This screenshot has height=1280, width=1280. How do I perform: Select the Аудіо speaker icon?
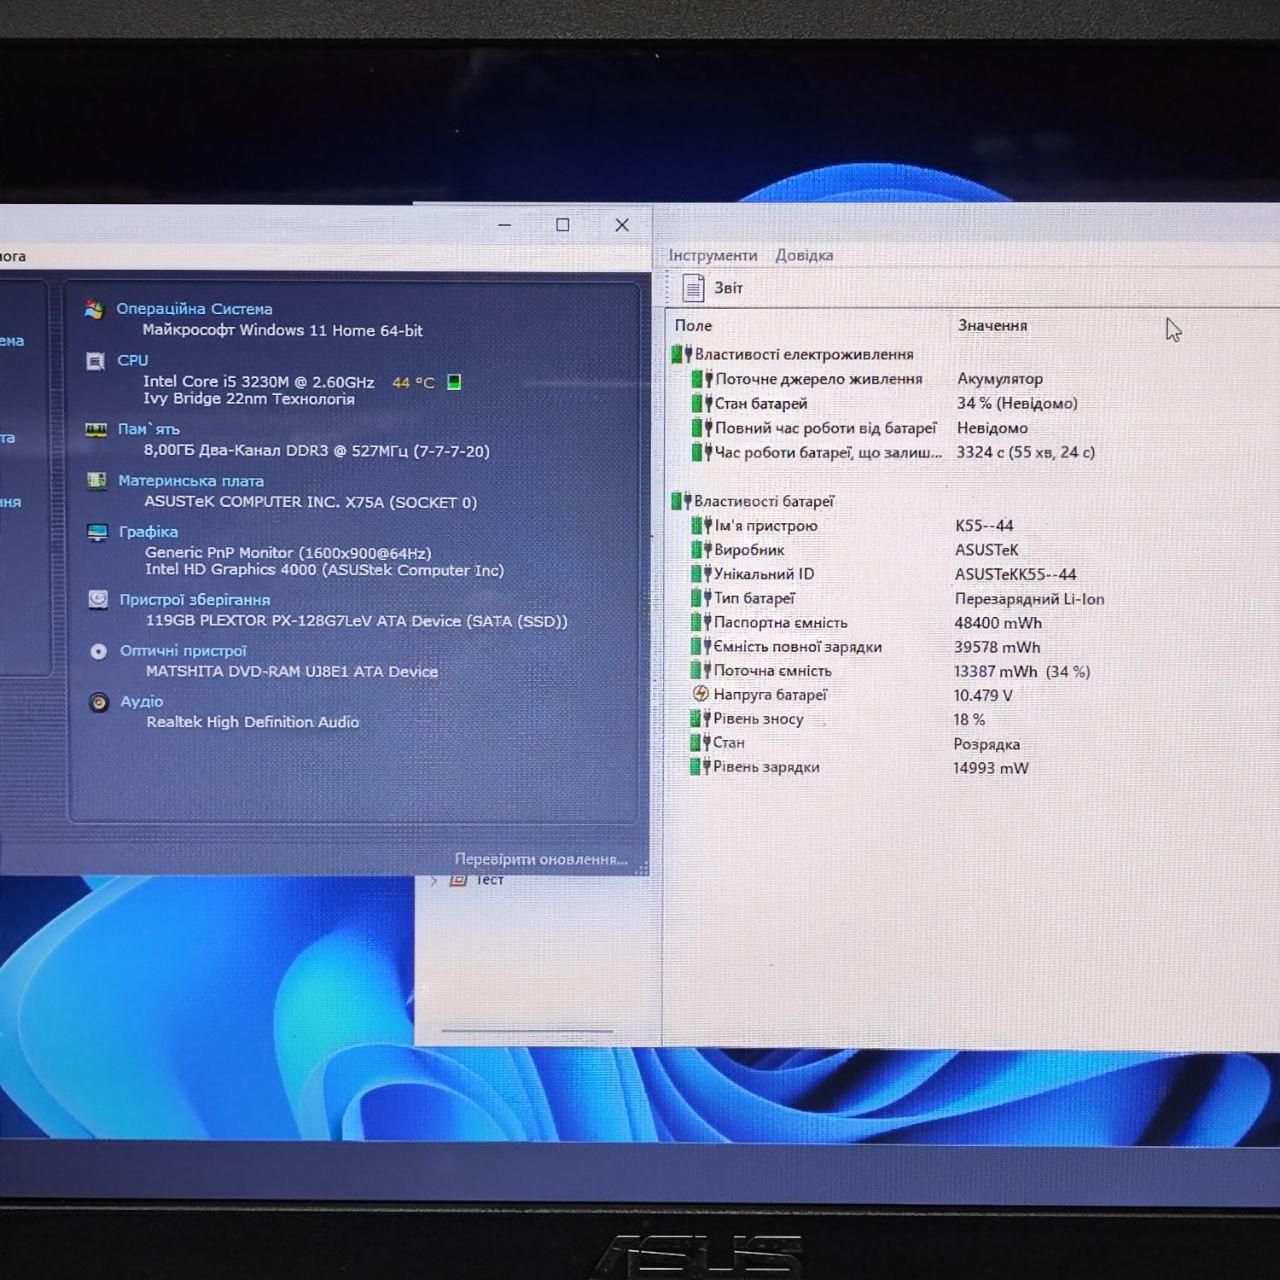98,702
